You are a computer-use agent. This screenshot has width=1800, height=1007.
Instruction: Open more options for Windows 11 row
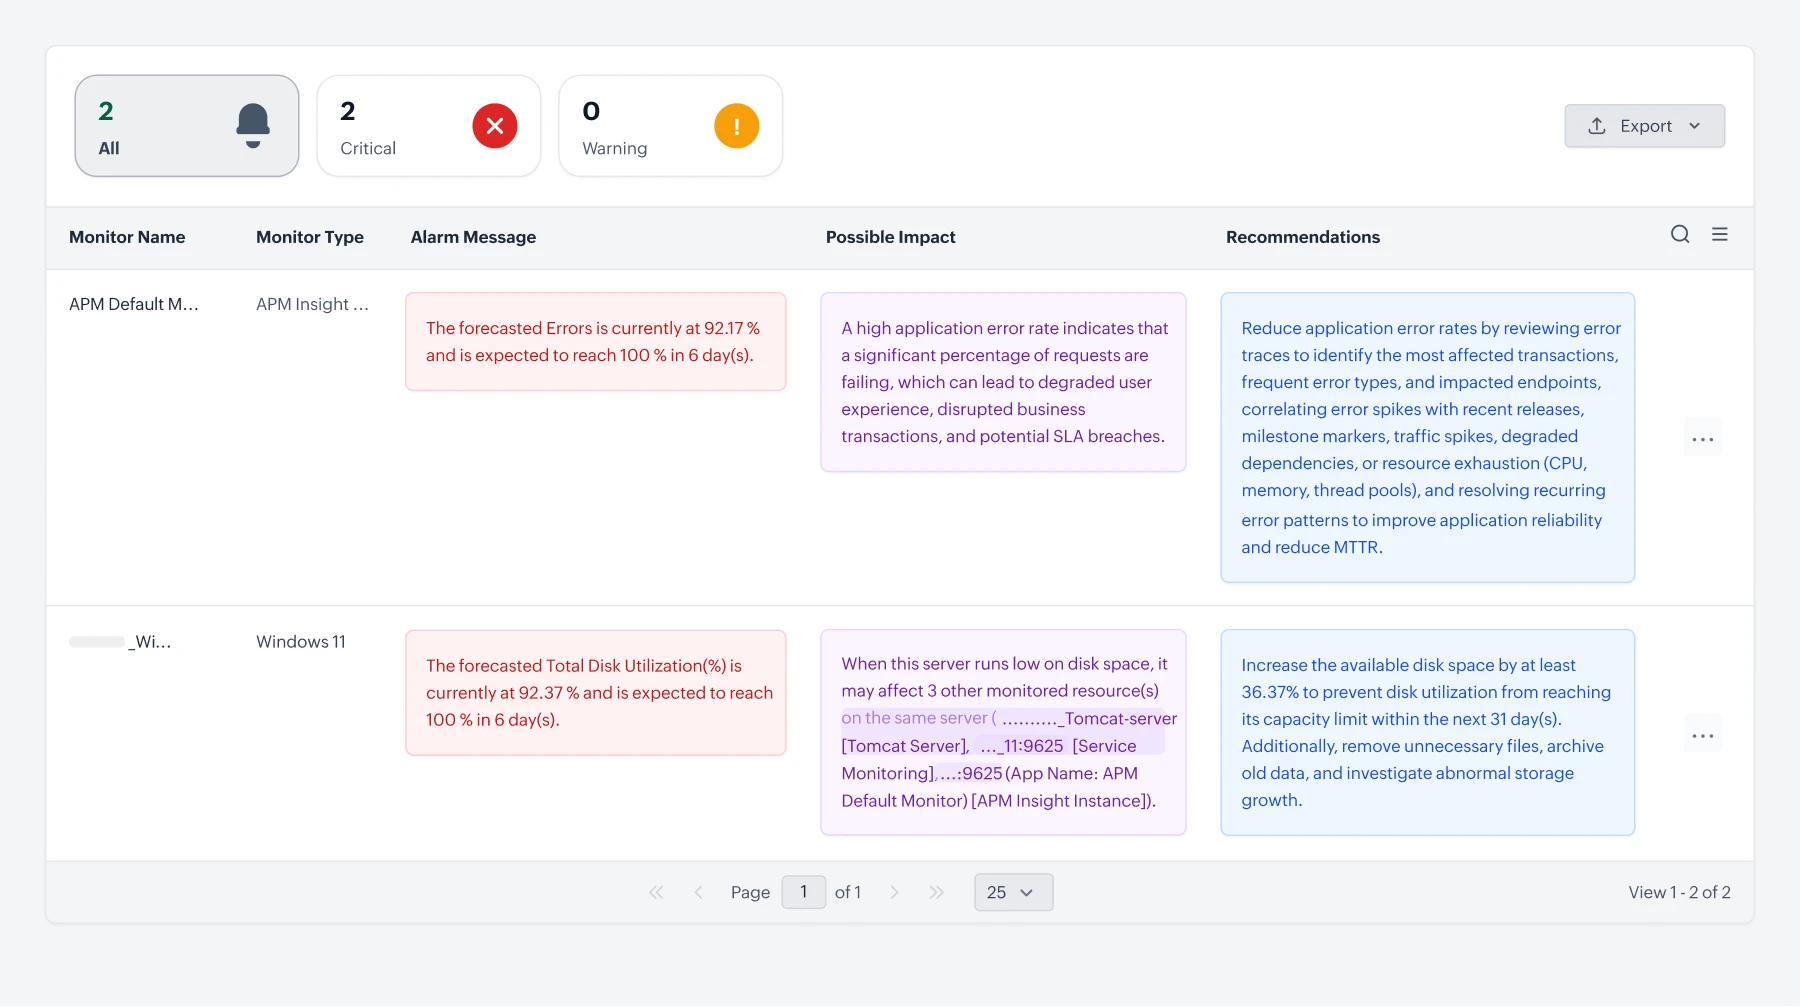click(x=1703, y=736)
